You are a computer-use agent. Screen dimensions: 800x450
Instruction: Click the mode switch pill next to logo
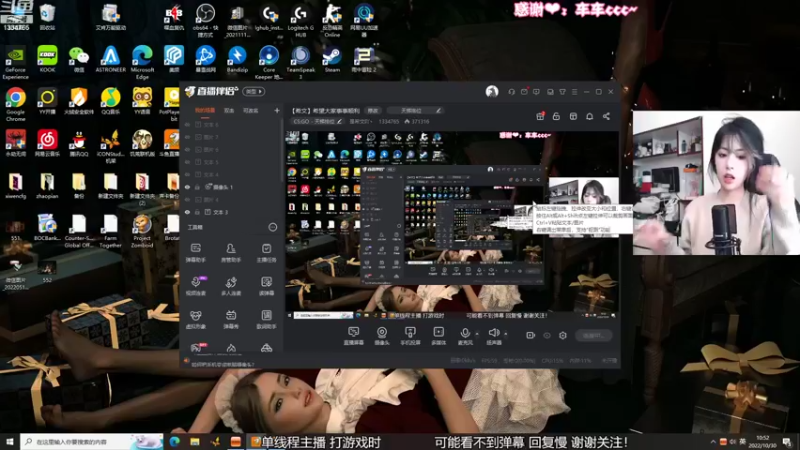point(254,92)
